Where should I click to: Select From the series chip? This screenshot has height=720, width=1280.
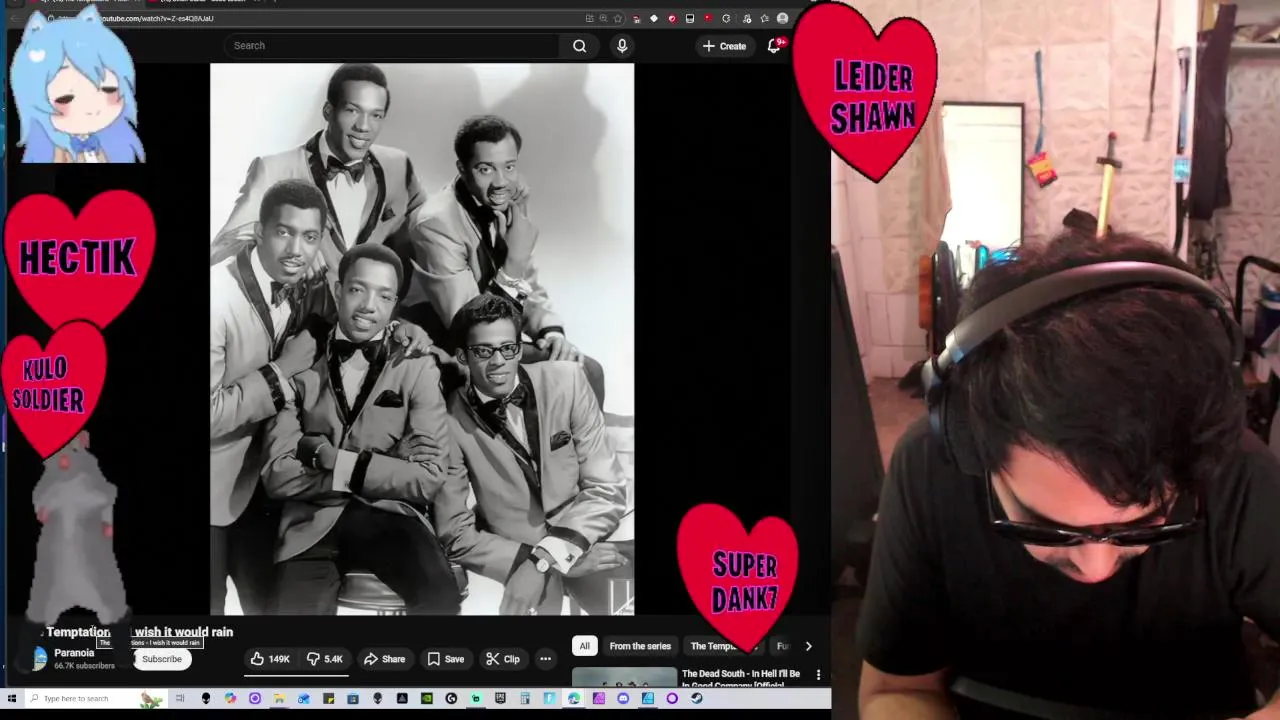click(x=640, y=646)
